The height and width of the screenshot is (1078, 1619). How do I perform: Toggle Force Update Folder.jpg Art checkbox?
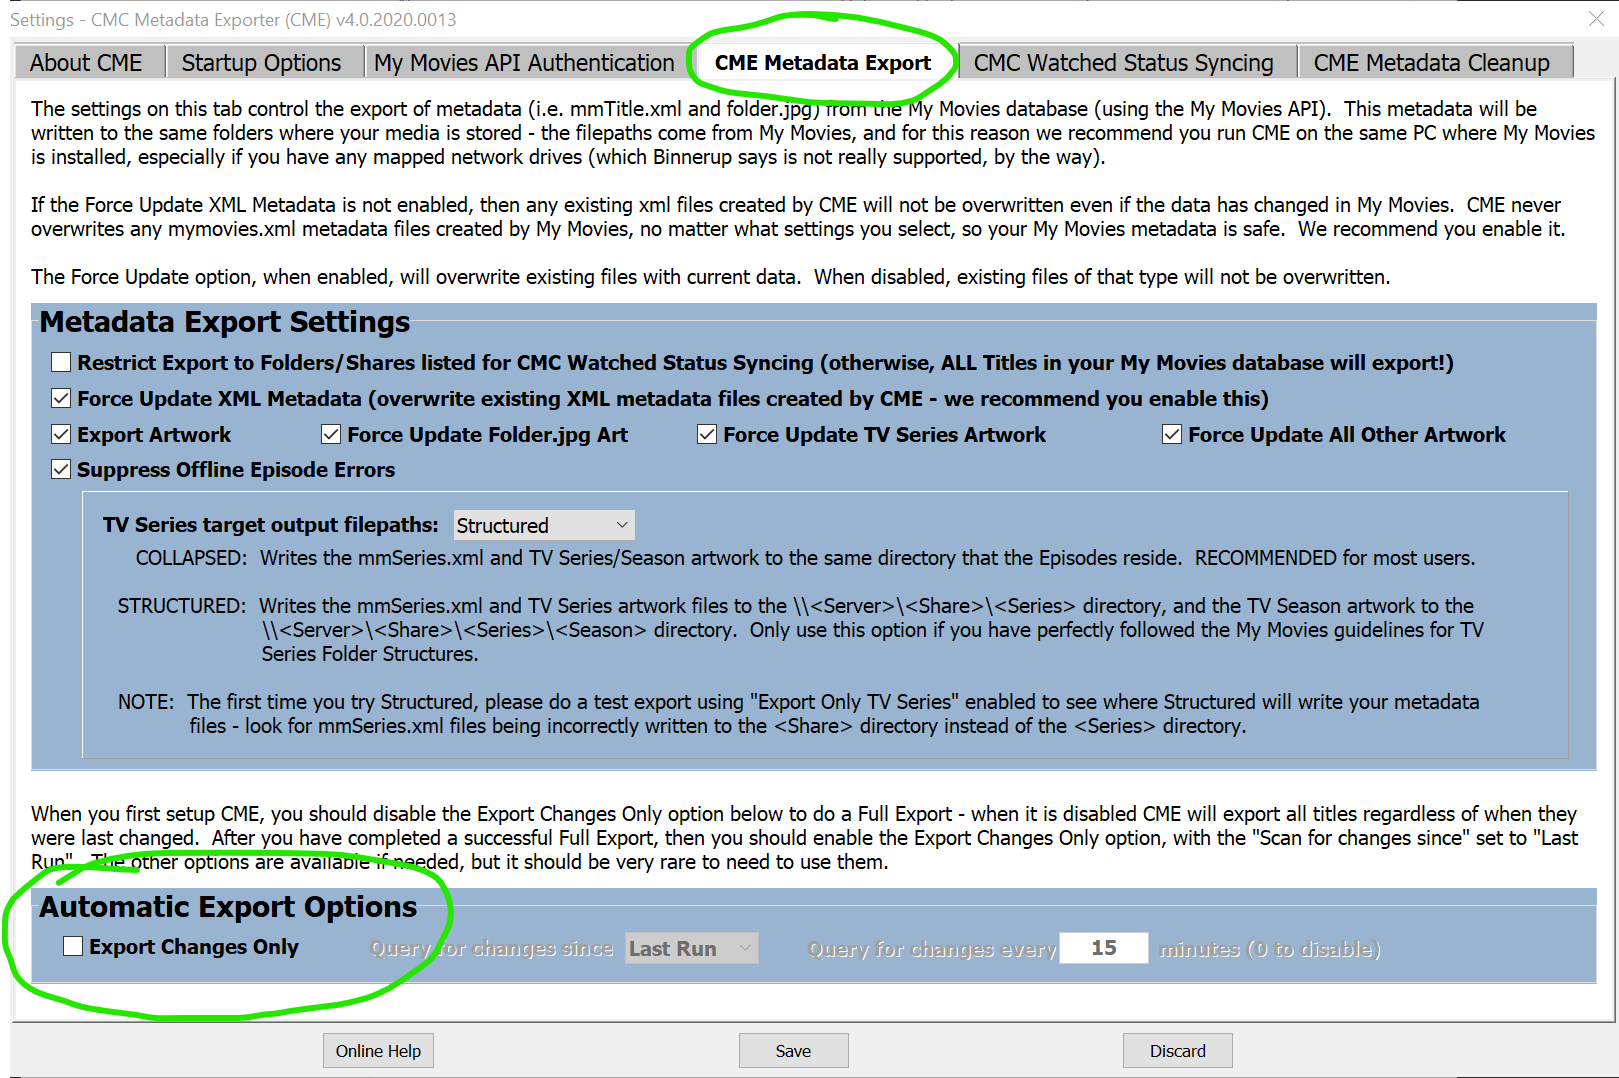click(331, 434)
